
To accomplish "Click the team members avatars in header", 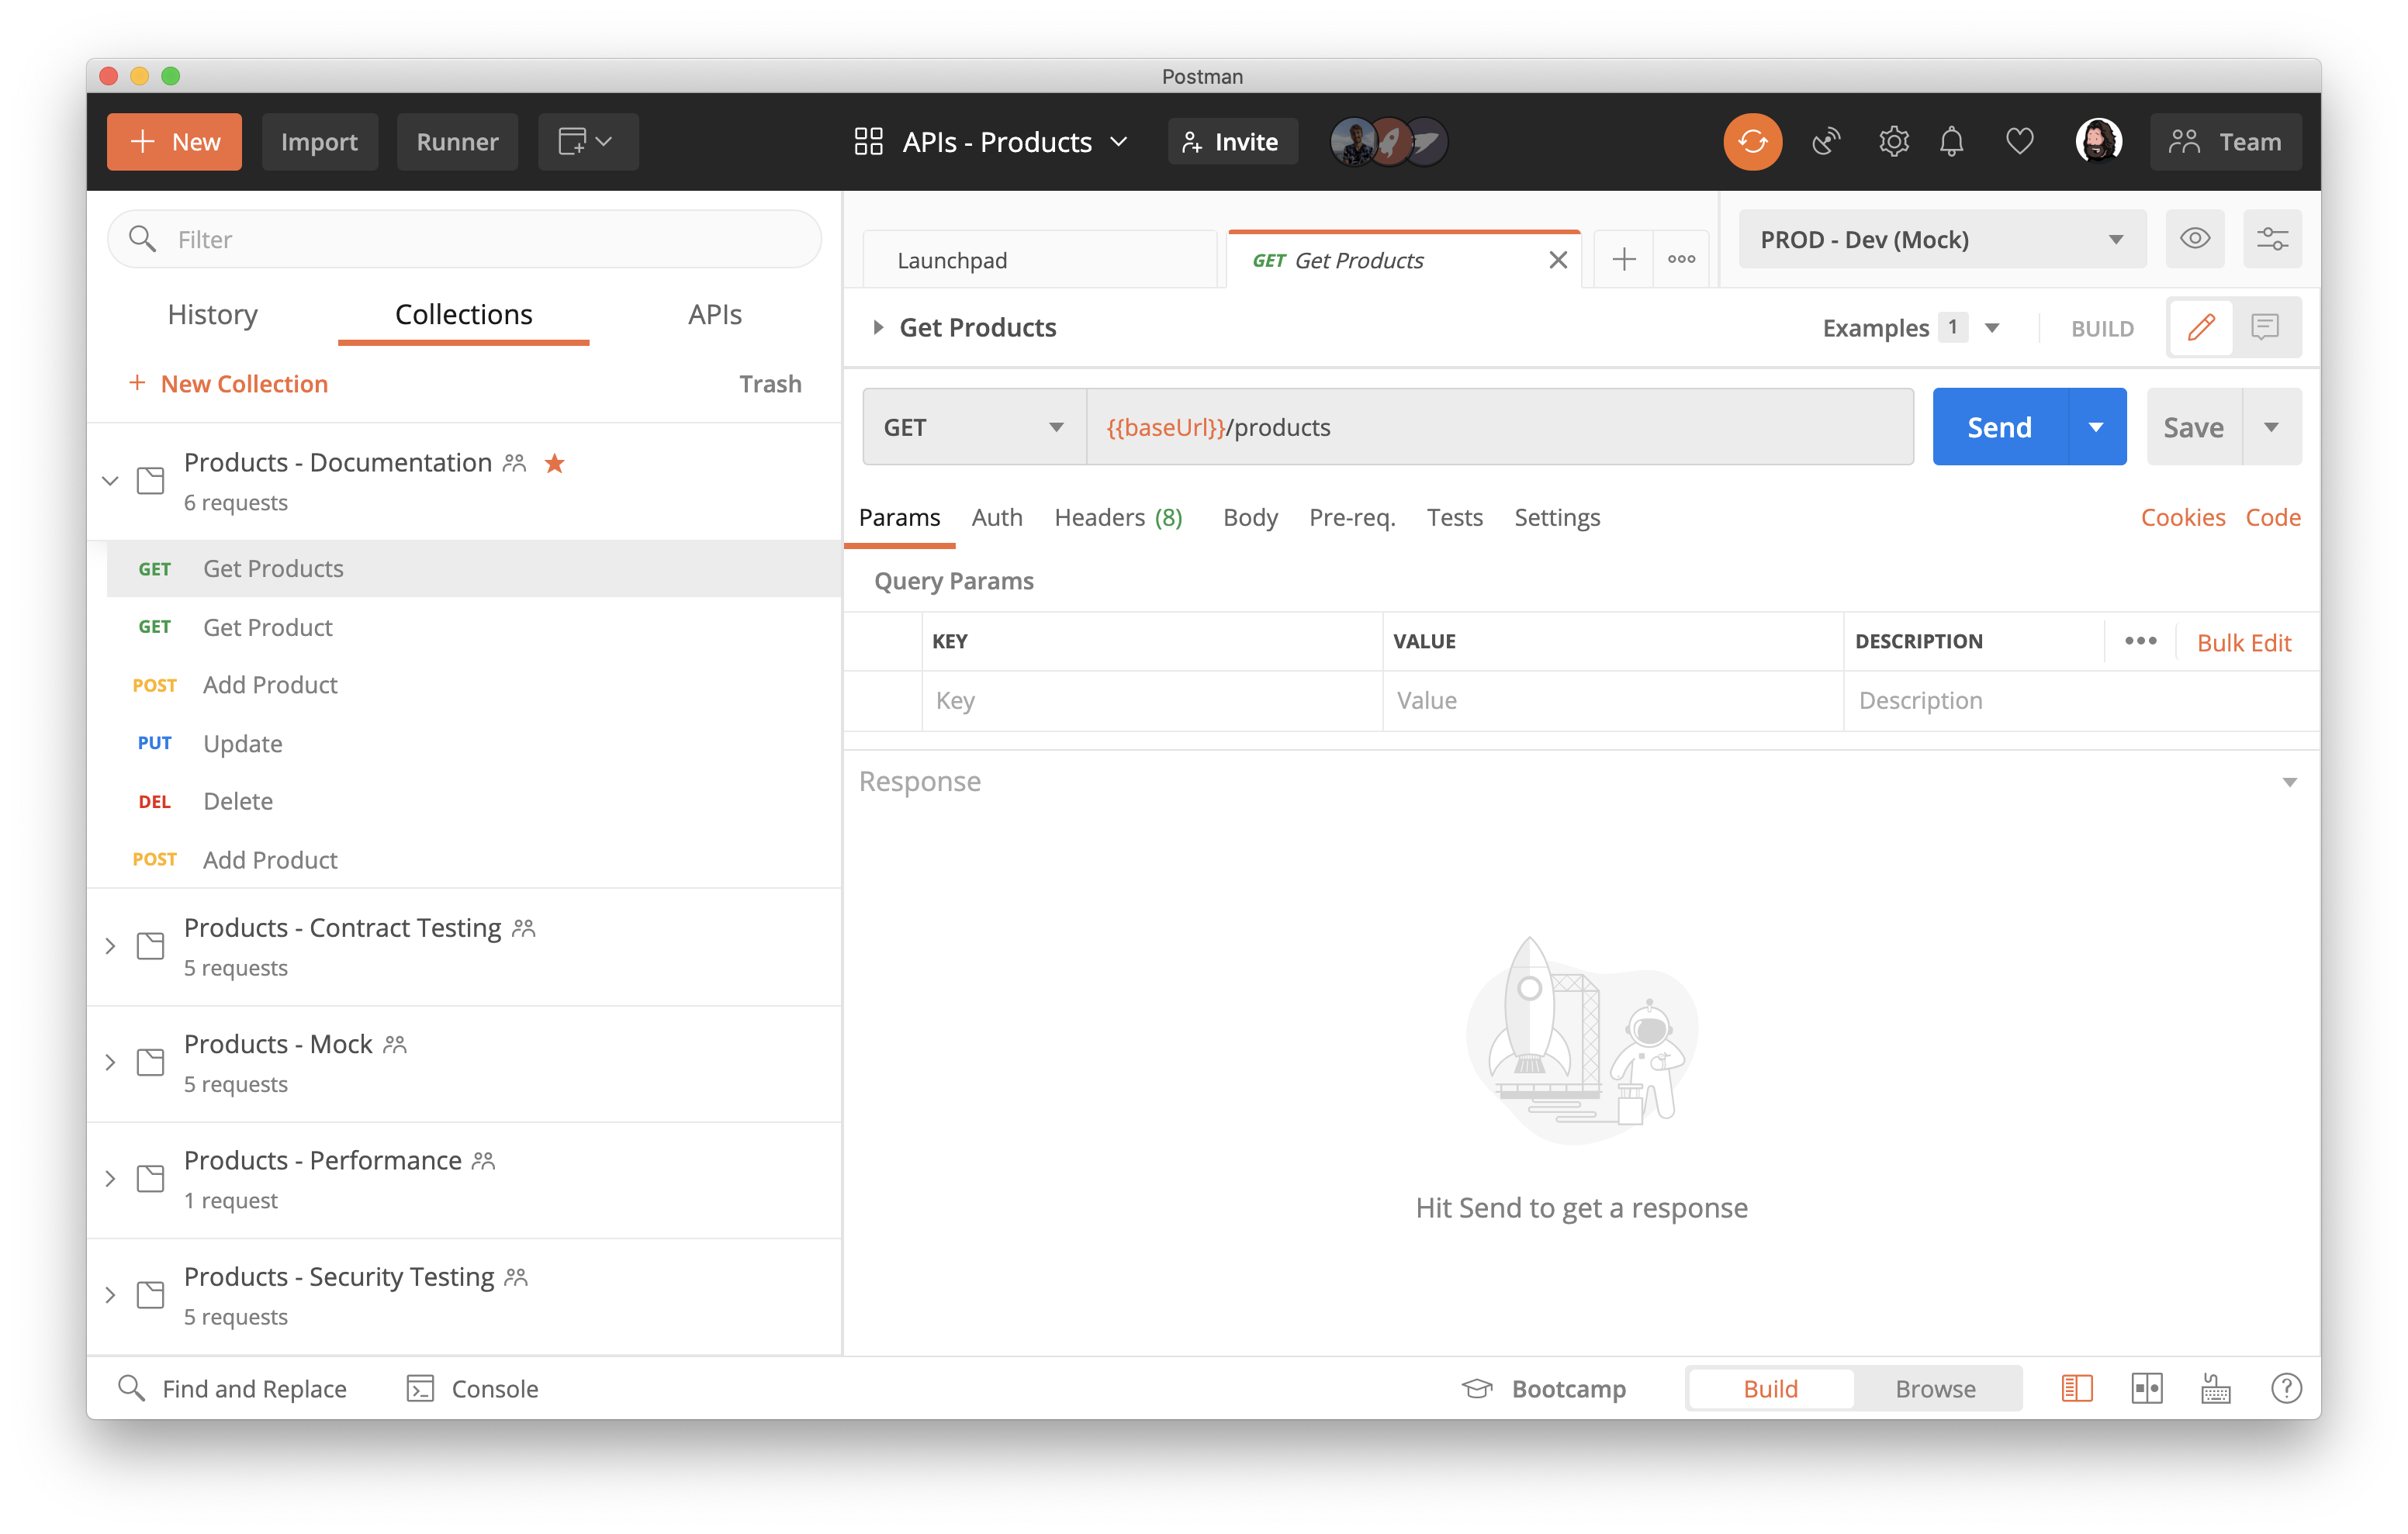I will 1389,142.
